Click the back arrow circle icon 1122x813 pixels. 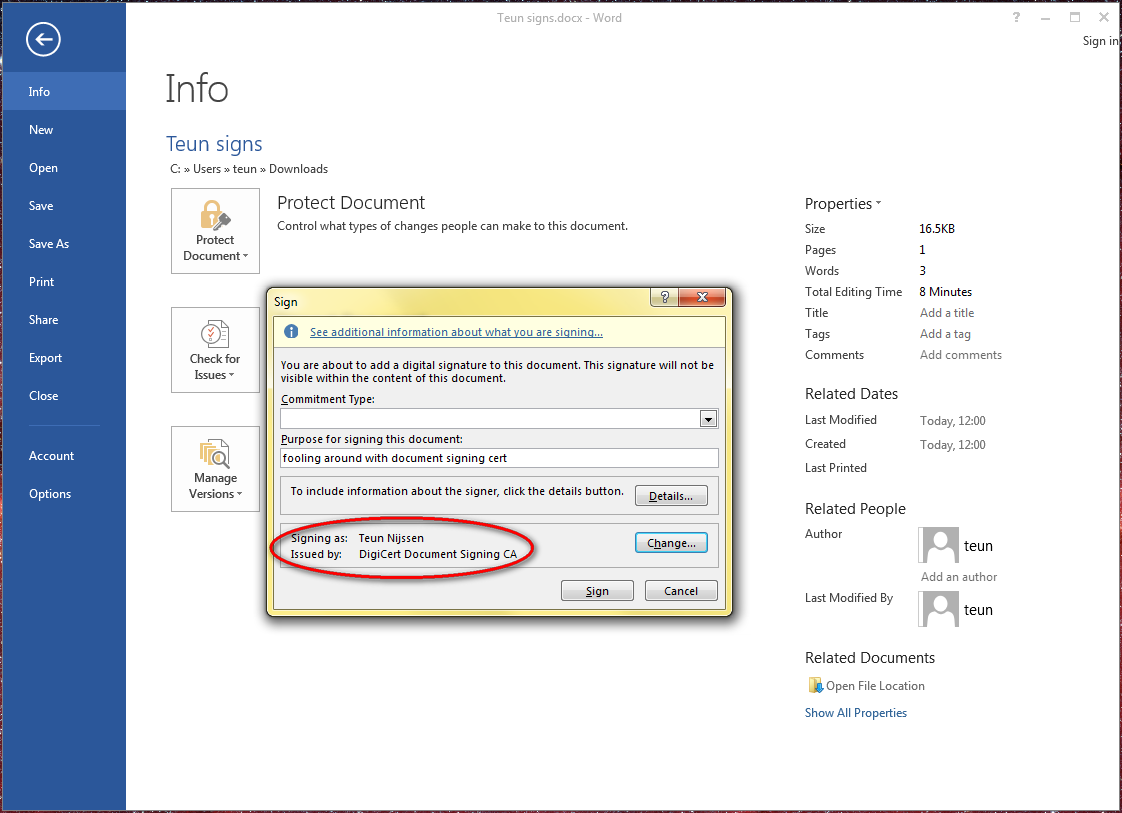(x=44, y=40)
